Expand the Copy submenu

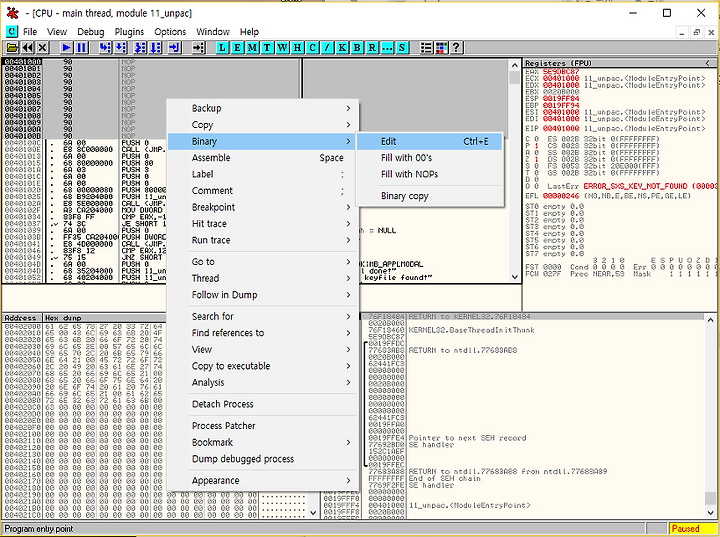coord(263,125)
